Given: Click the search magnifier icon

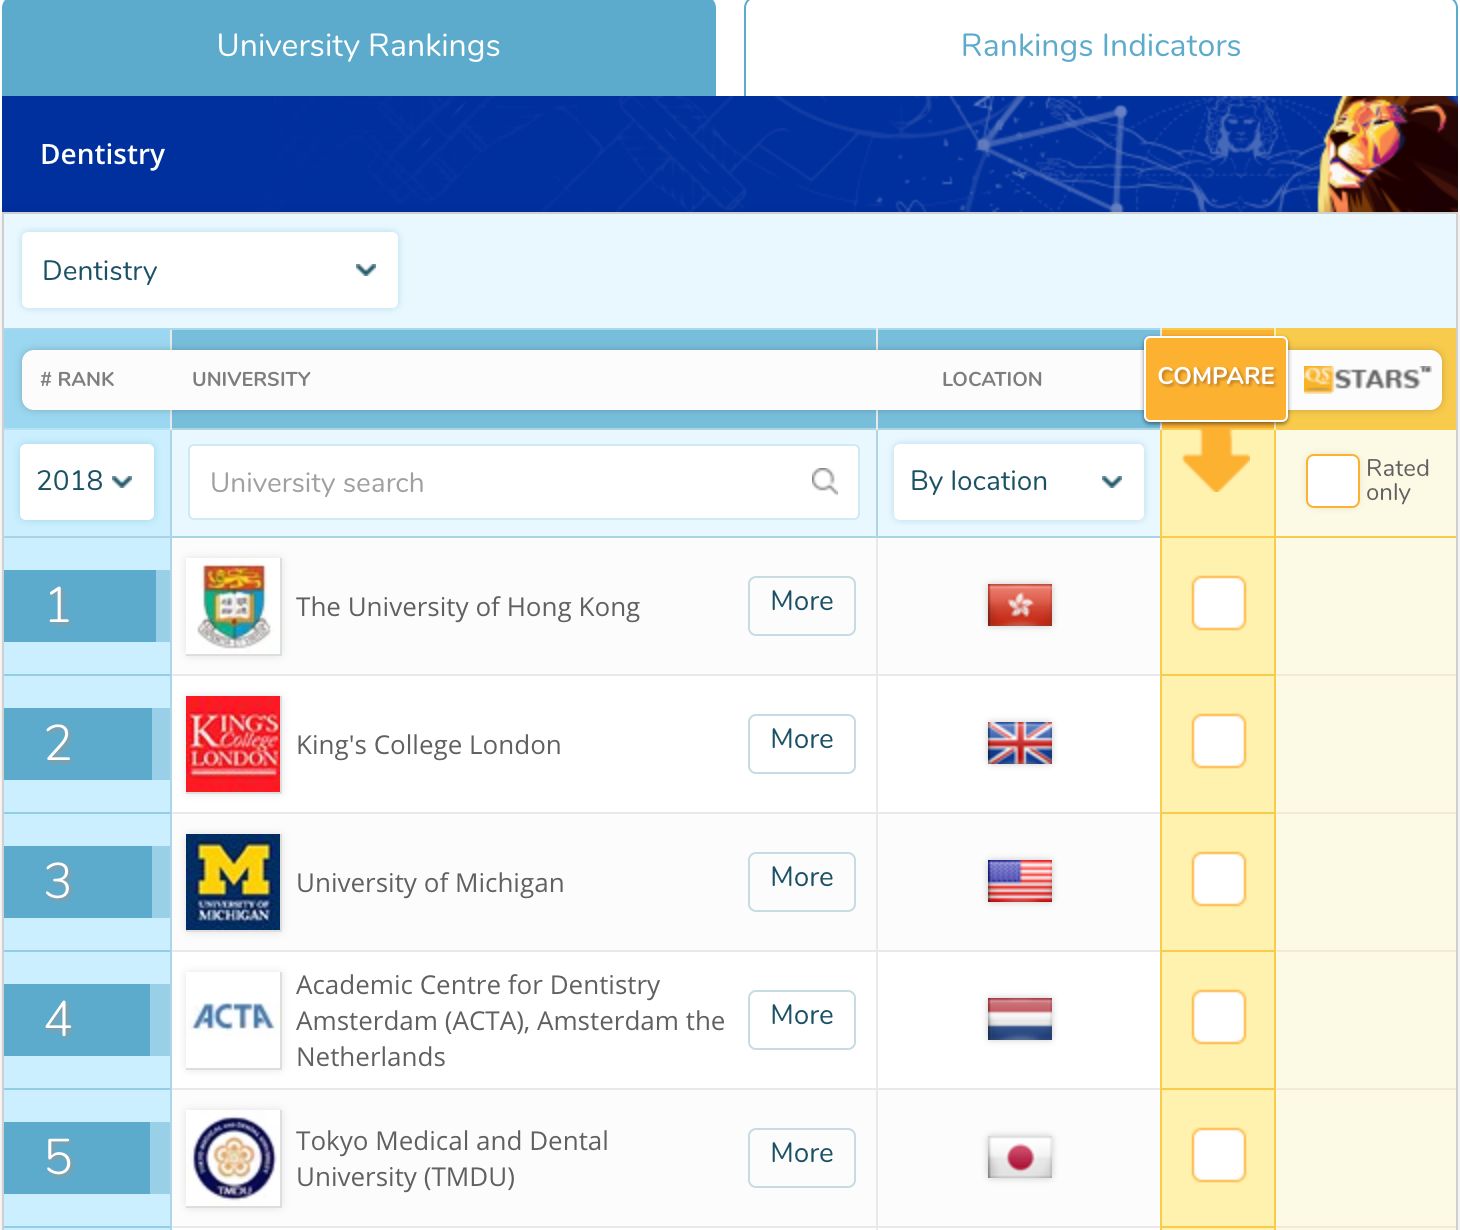Looking at the screenshot, I should click(x=824, y=482).
